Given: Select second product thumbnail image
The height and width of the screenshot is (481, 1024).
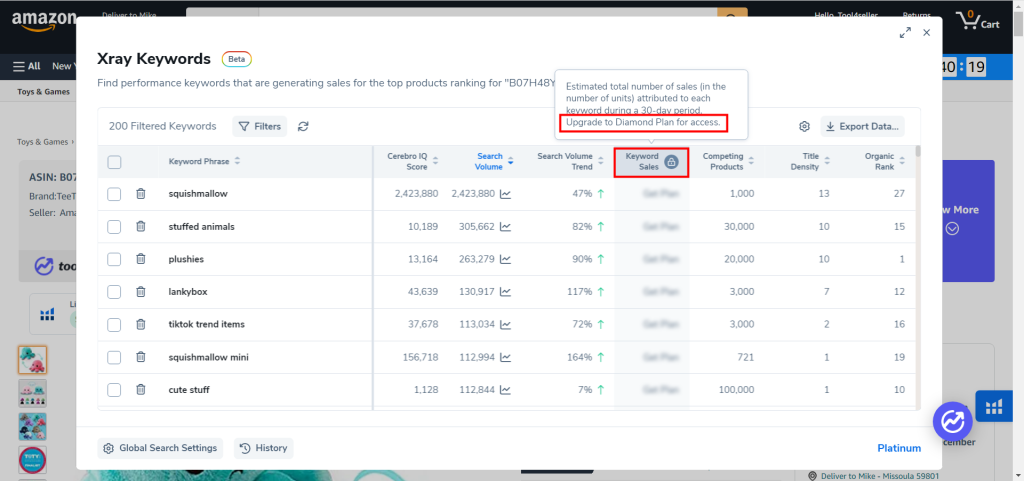Looking at the screenshot, I should click(x=32, y=394).
